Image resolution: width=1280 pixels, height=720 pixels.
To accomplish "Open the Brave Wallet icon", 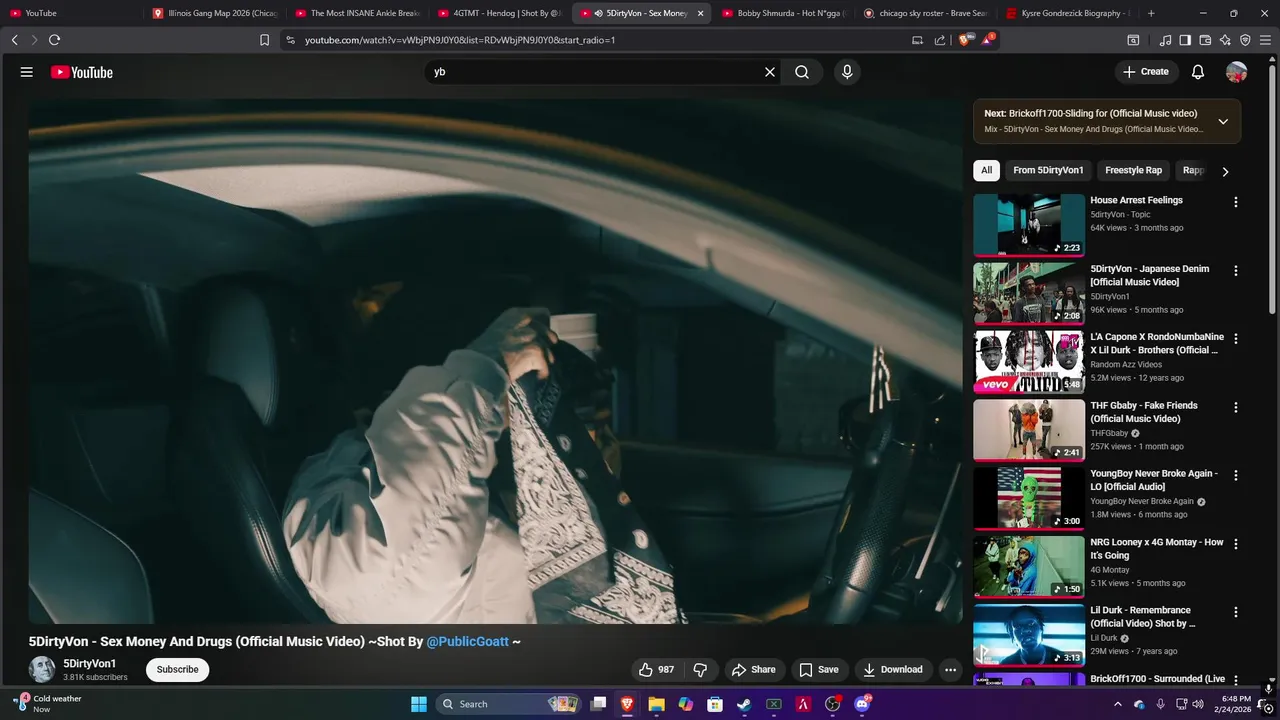I will (1205, 40).
